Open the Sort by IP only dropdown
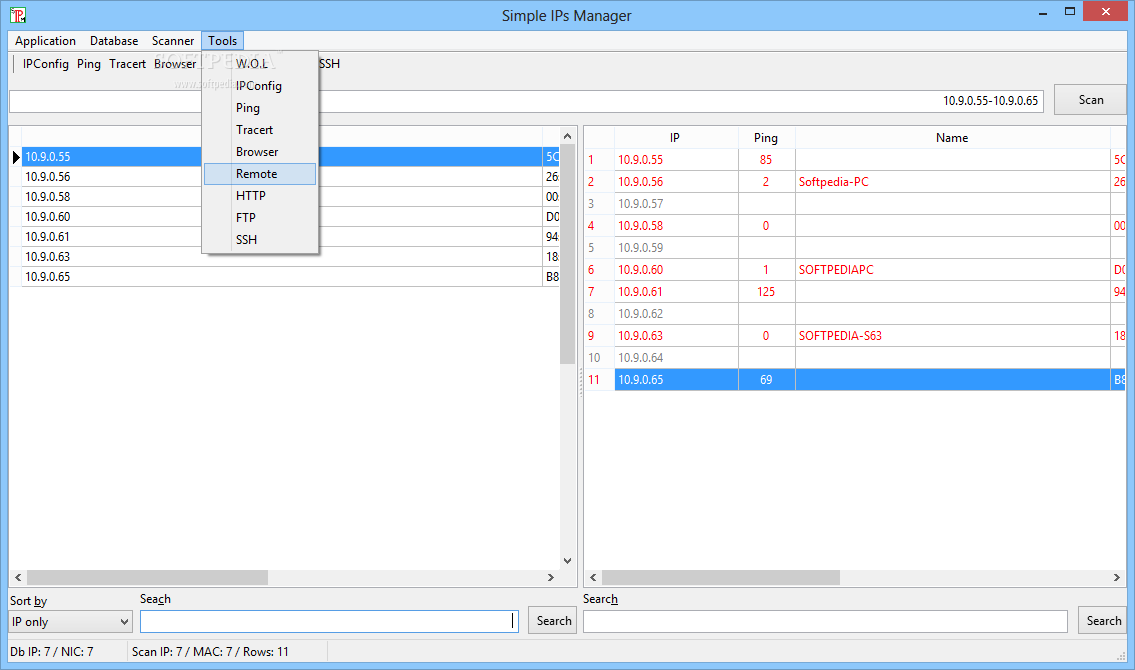This screenshot has width=1135, height=670. (70, 622)
